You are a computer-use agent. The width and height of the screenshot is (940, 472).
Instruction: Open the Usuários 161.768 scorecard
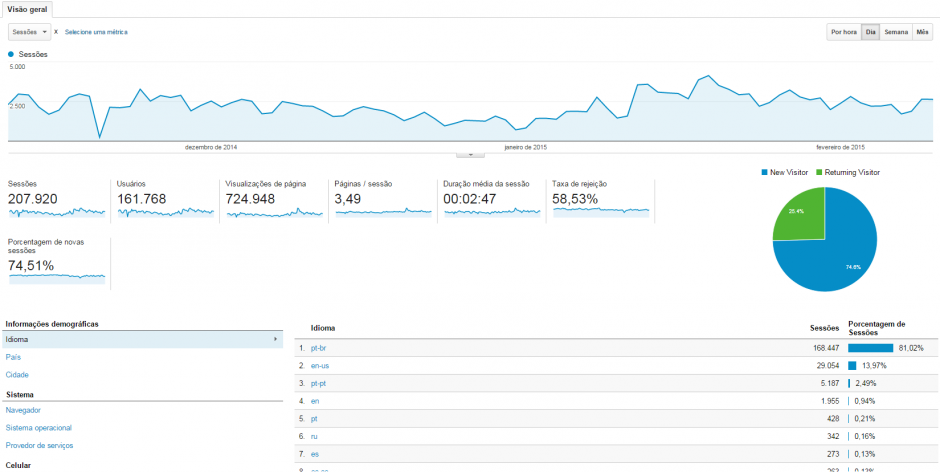coord(165,200)
